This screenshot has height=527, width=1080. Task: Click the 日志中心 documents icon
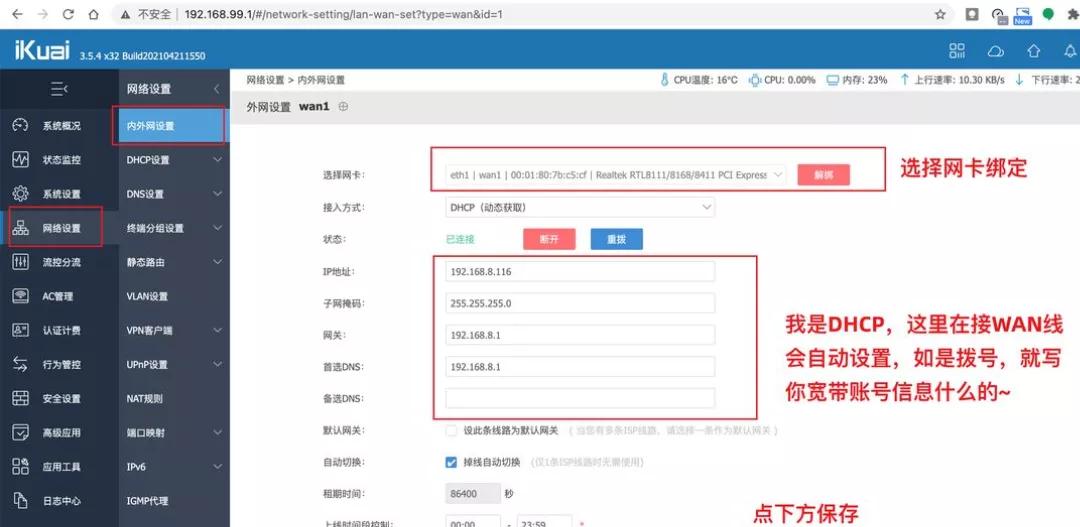[21, 500]
